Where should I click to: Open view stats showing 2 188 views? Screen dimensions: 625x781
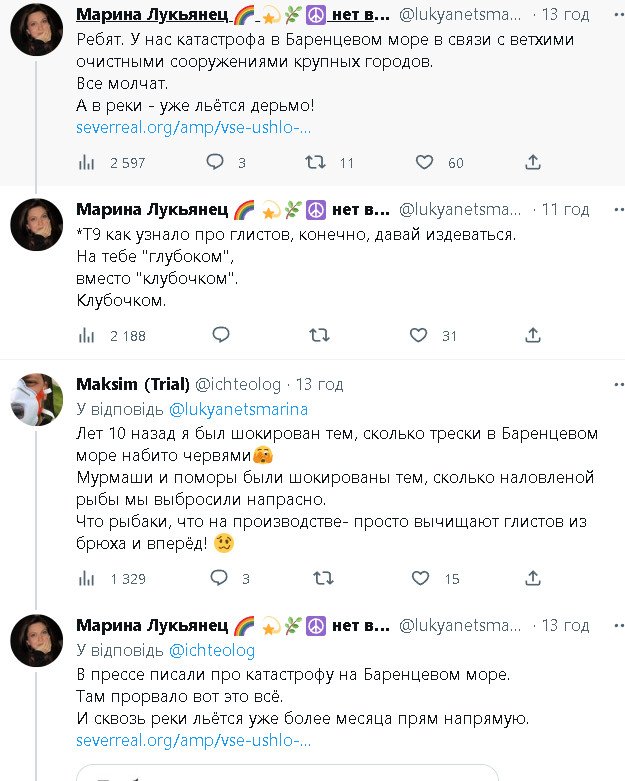(87, 335)
